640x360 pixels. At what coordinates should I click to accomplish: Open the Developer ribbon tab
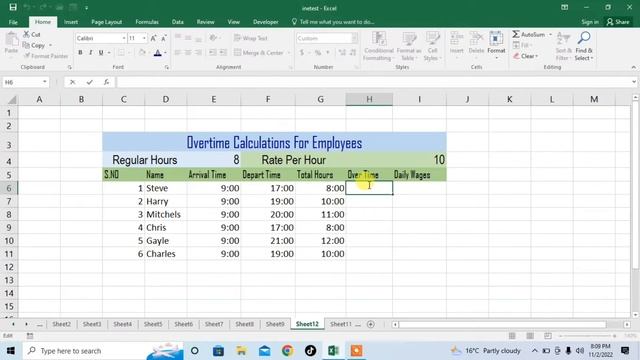[x=265, y=22]
